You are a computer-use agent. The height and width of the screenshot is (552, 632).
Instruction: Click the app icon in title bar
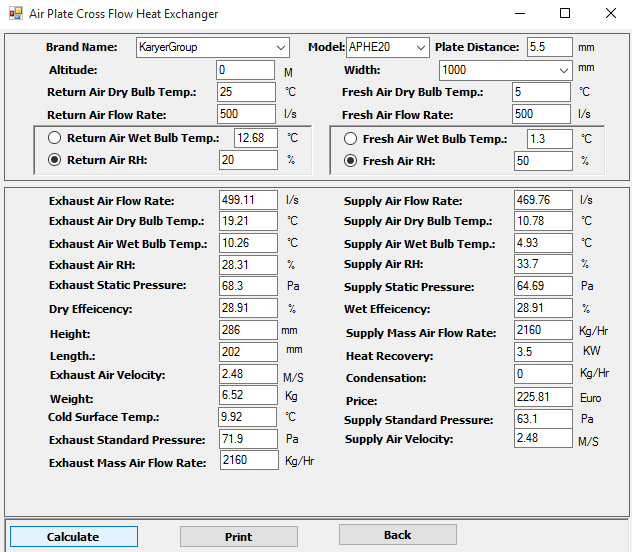pos(15,14)
